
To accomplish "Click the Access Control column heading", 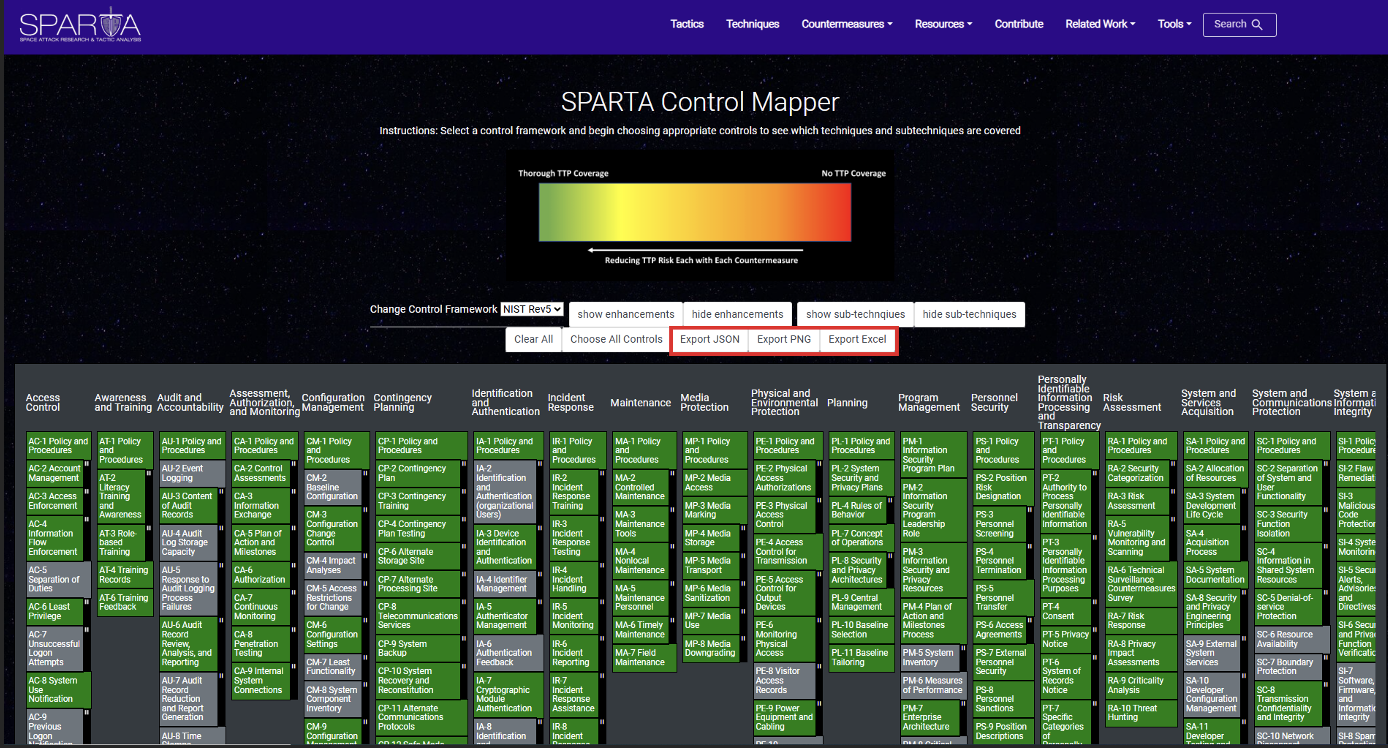I will point(43,402).
